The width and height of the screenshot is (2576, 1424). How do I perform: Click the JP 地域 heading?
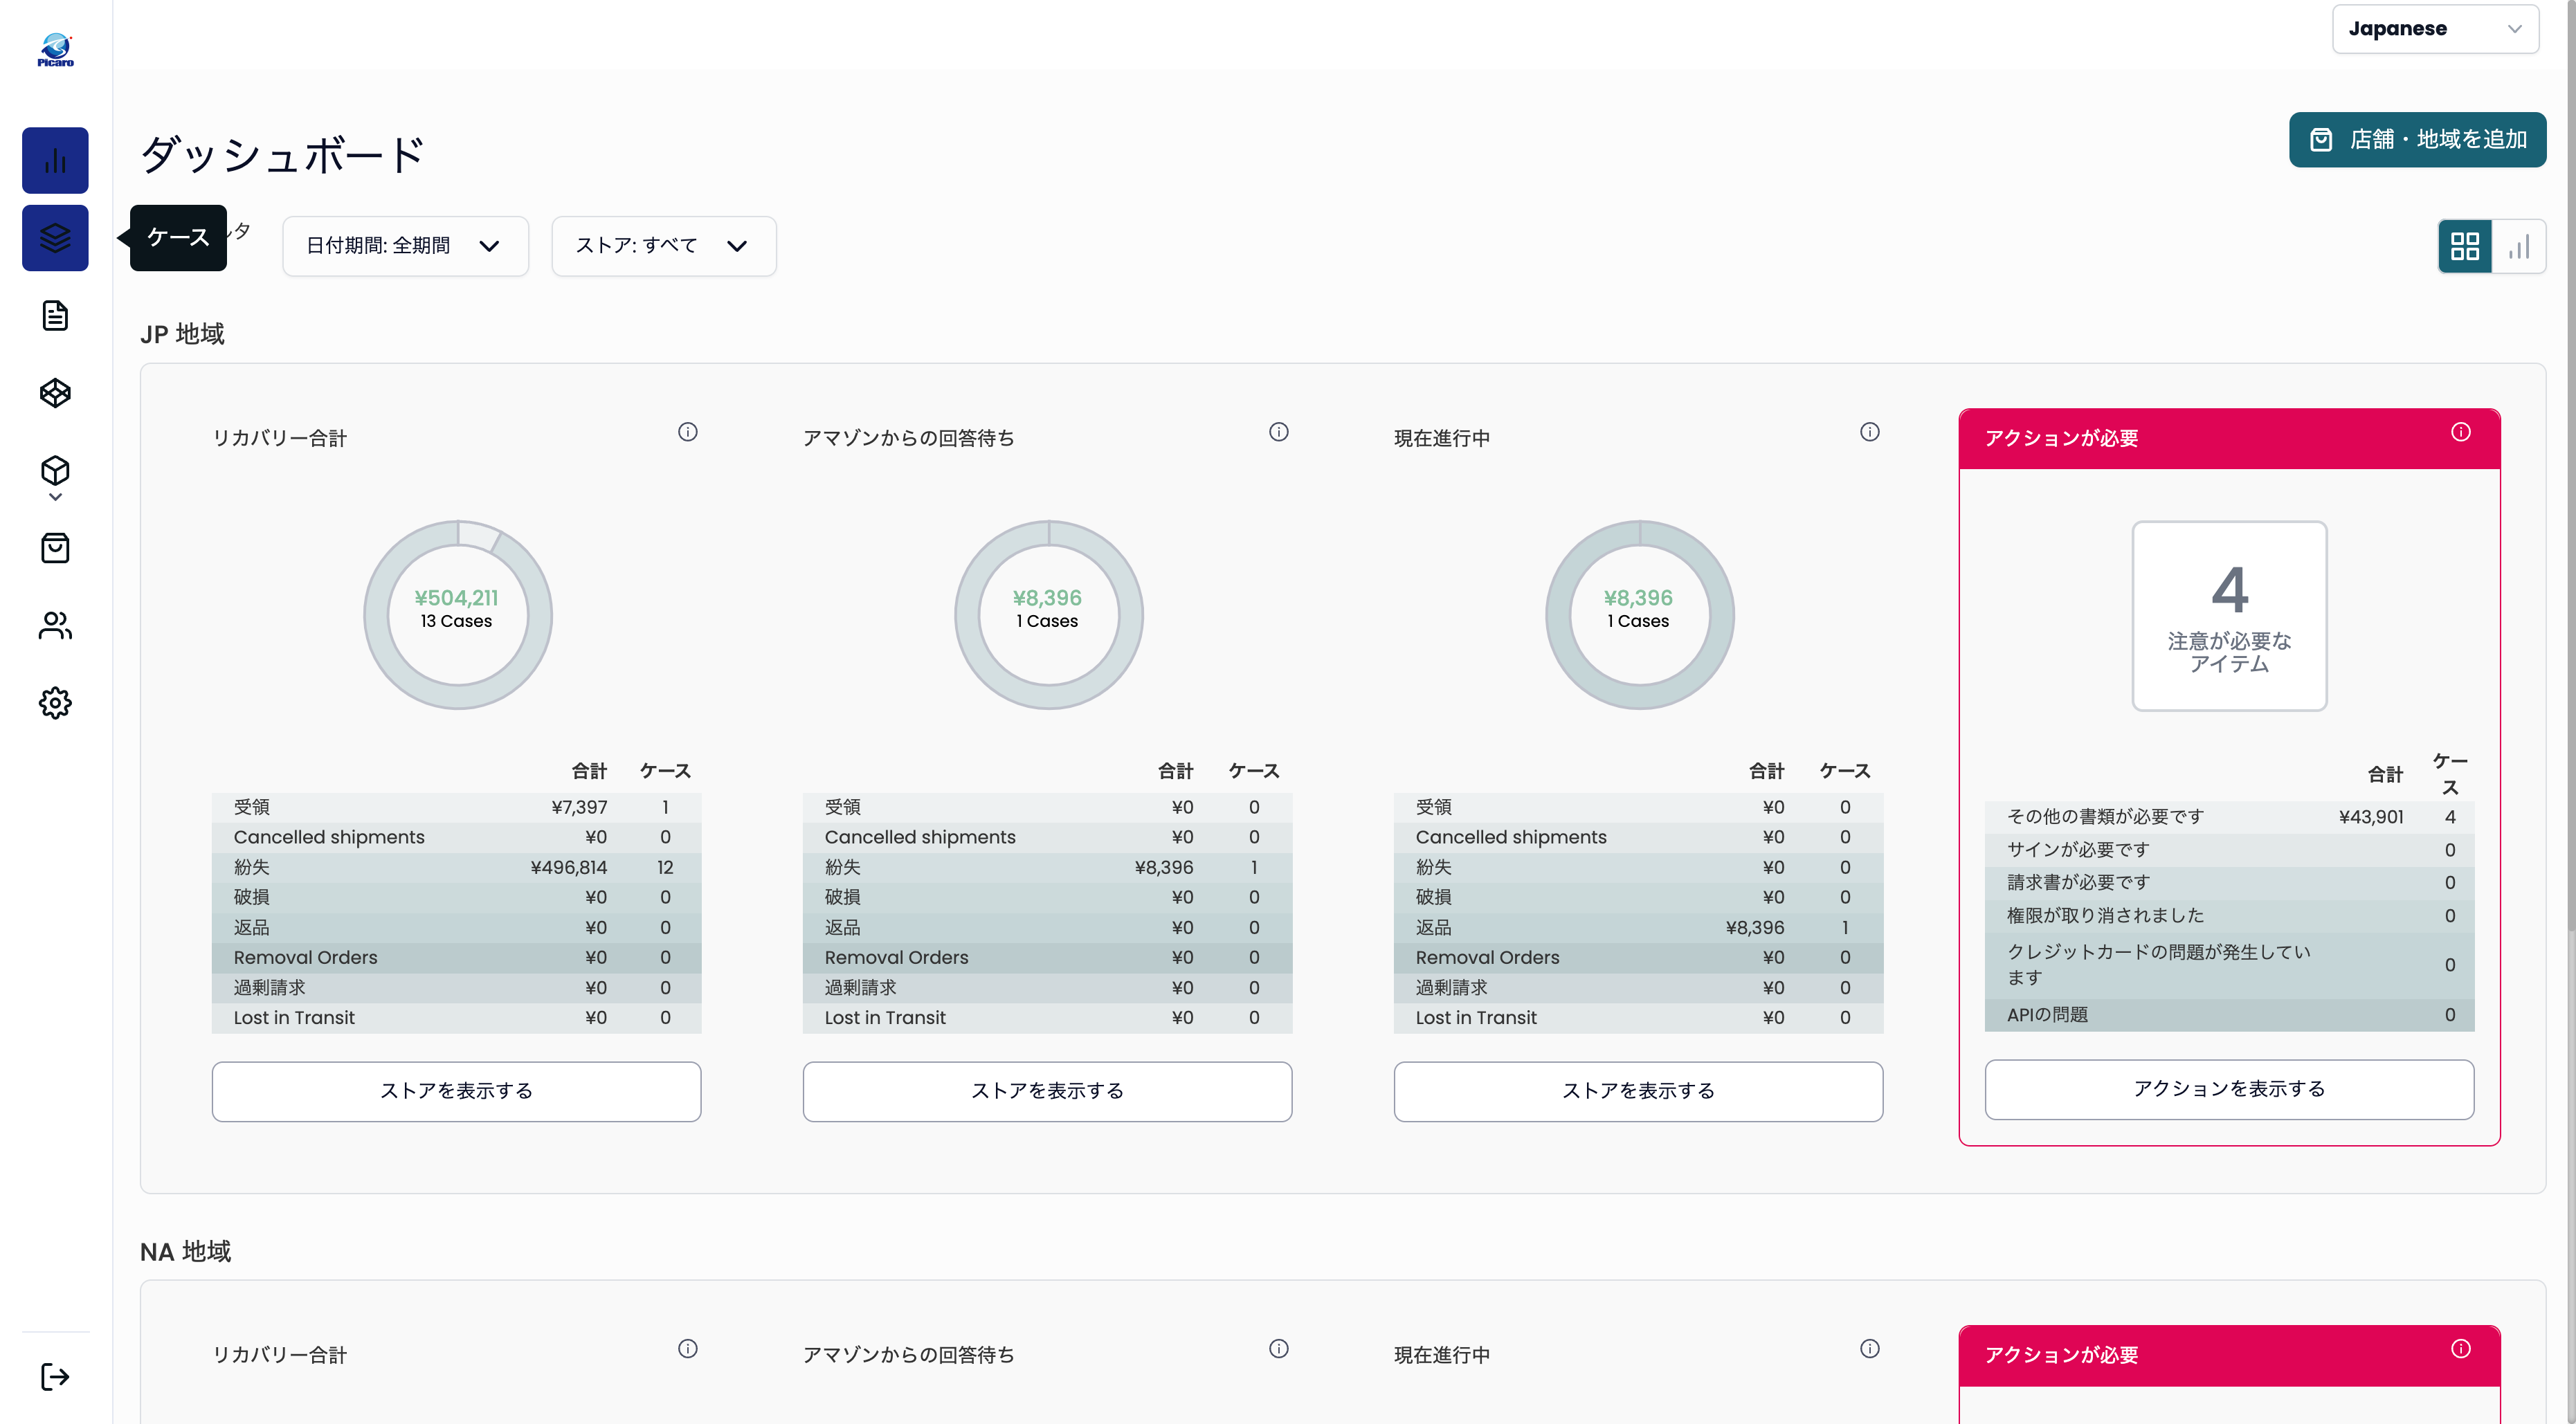(182, 334)
